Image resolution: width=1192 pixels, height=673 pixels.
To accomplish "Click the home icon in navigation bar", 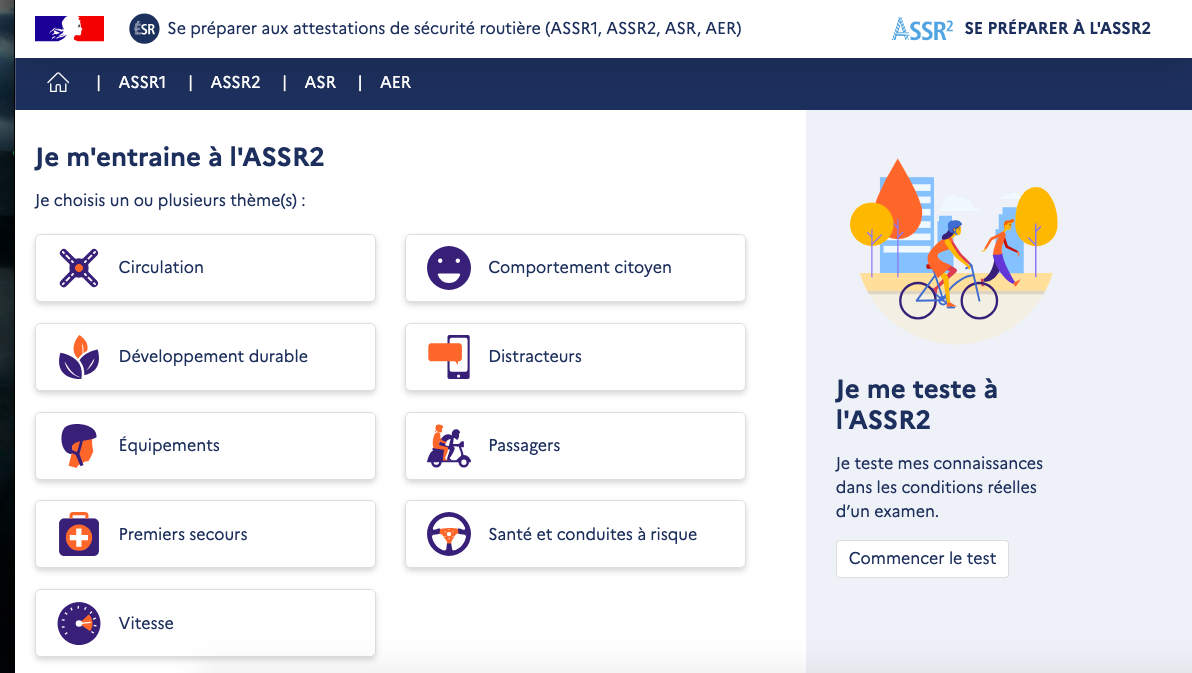I will click(x=58, y=83).
